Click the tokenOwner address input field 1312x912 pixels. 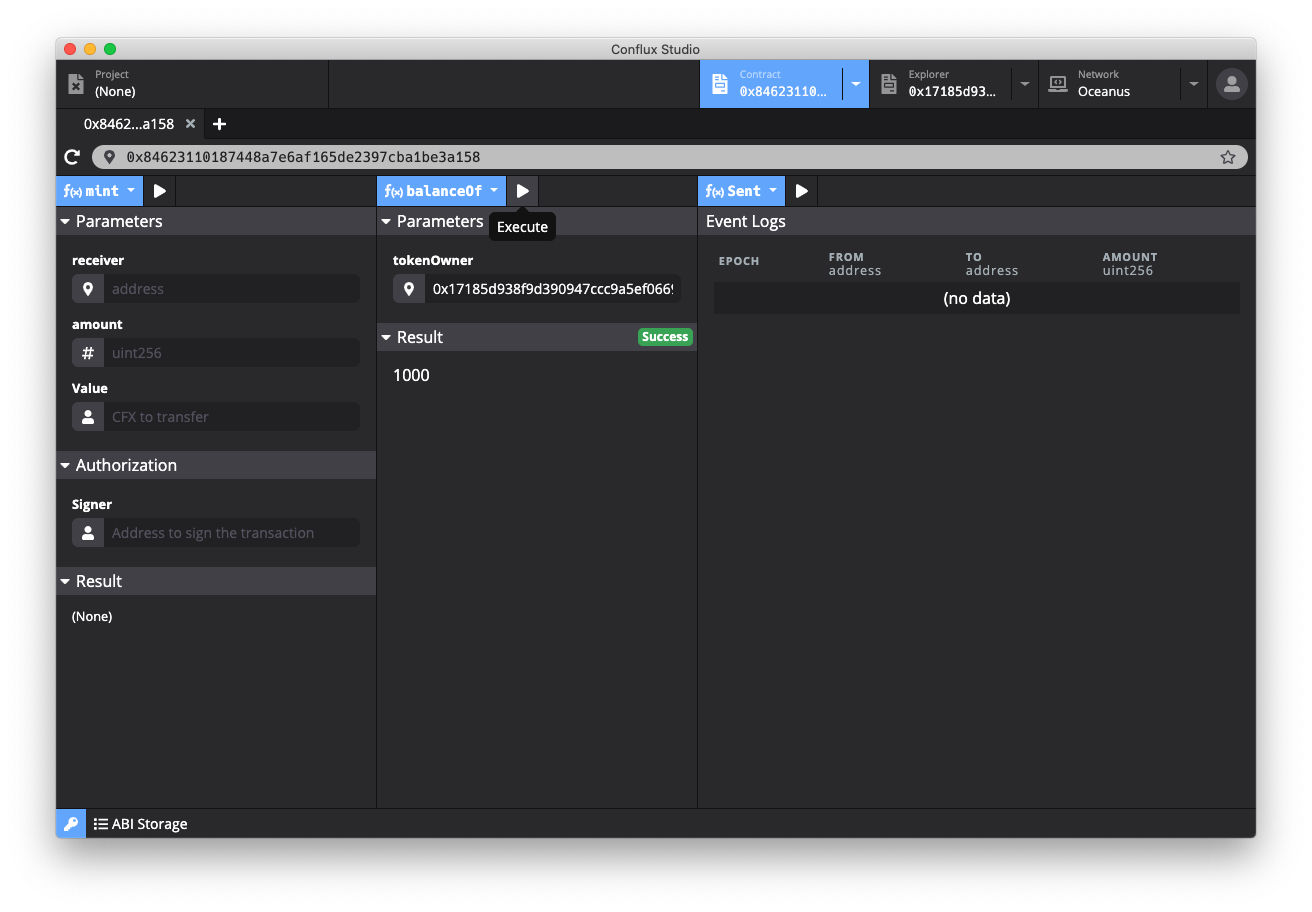pos(553,289)
